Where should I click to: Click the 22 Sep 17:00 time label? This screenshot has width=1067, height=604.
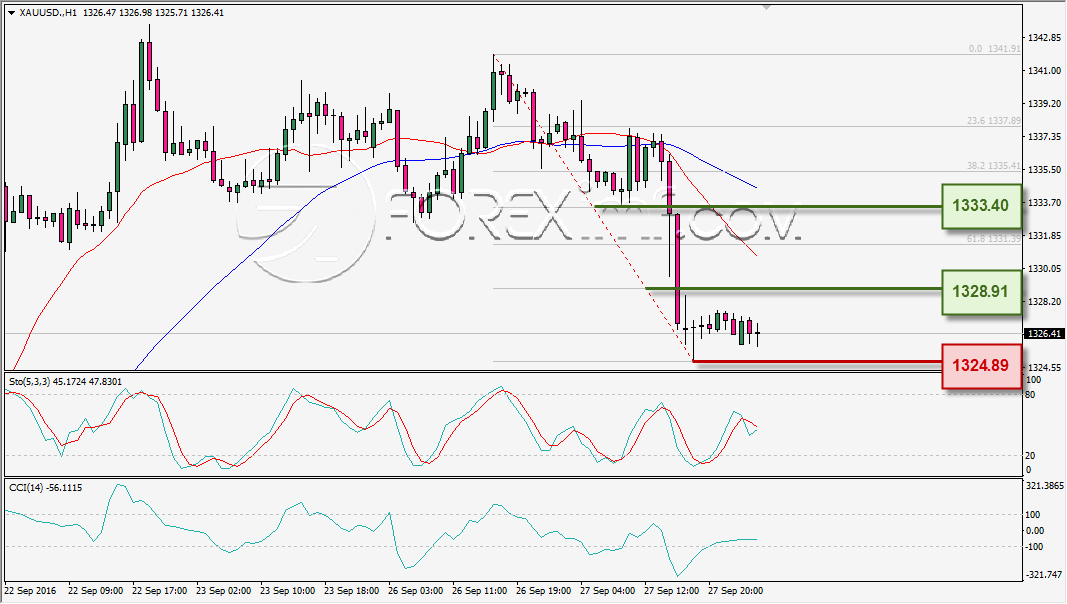tap(159, 590)
